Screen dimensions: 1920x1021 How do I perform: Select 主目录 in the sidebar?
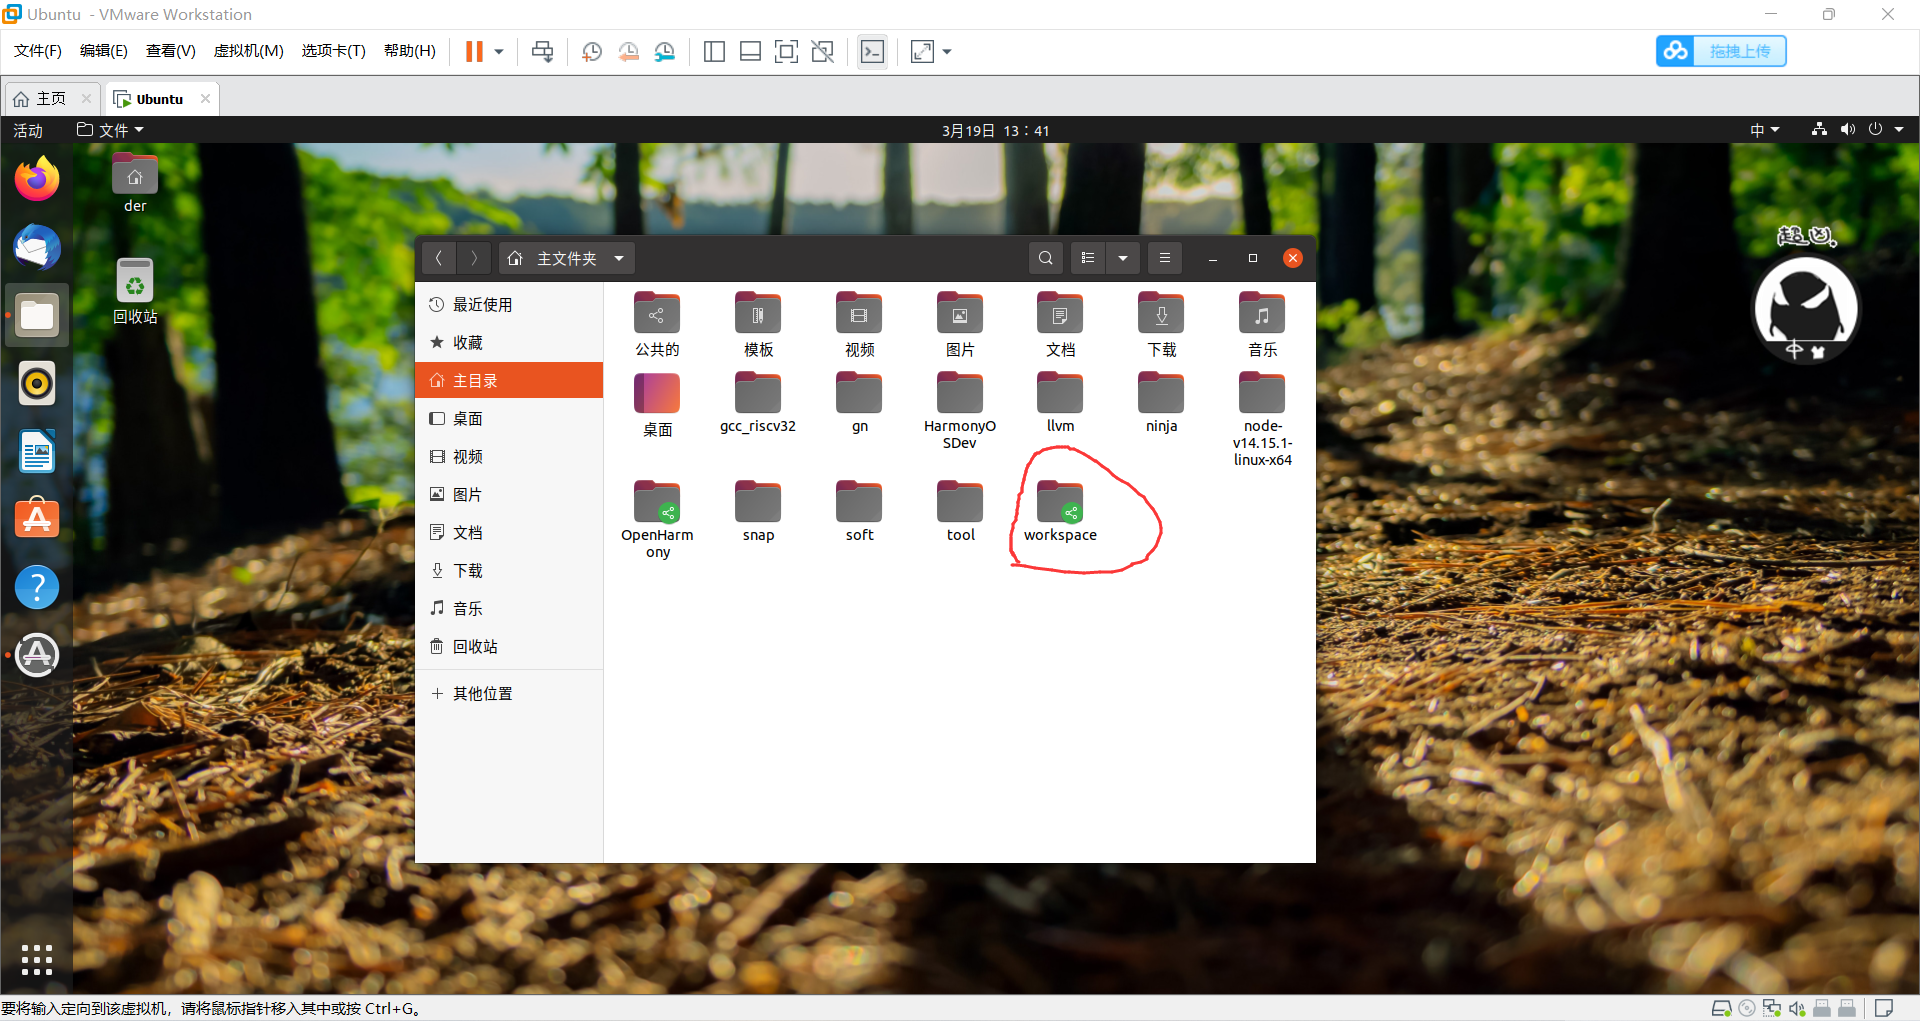tap(509, 381)
